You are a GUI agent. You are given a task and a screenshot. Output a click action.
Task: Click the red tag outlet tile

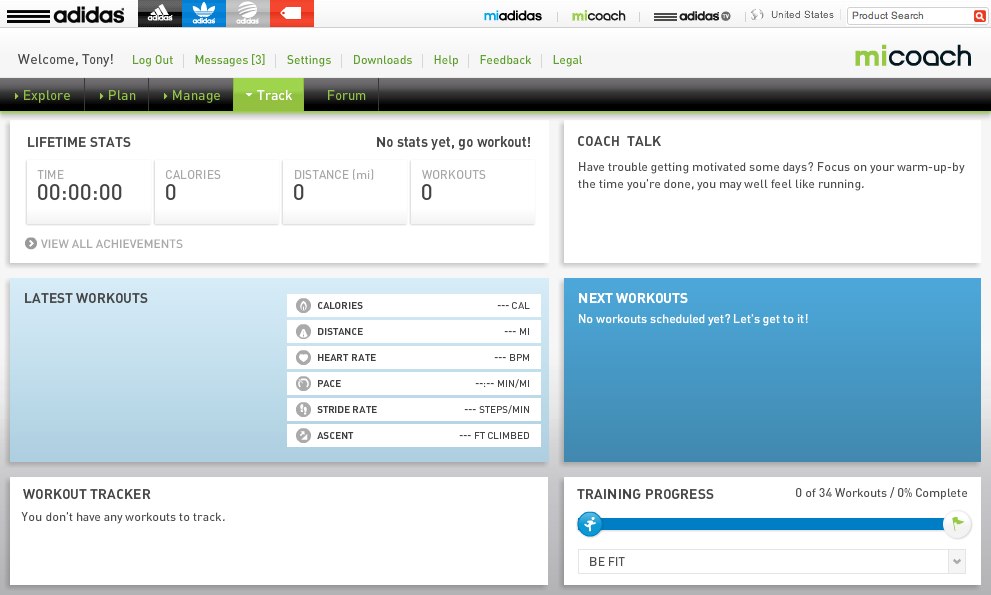pyautogui.click(x=291, y=13)
